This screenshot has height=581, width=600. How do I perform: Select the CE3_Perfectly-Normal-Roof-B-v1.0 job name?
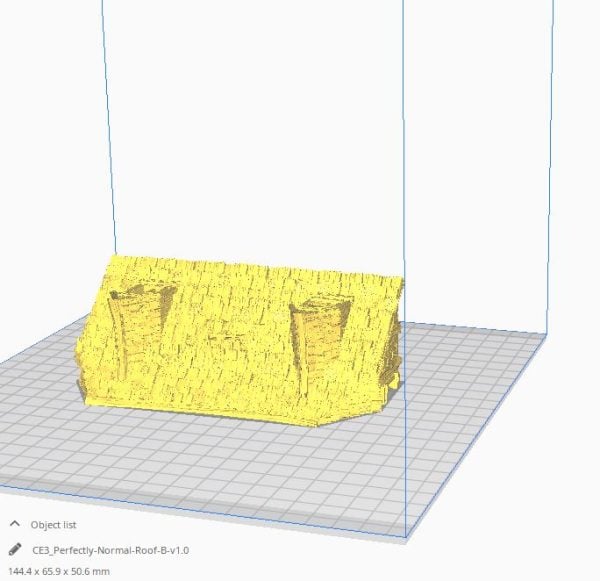point(111,549)
